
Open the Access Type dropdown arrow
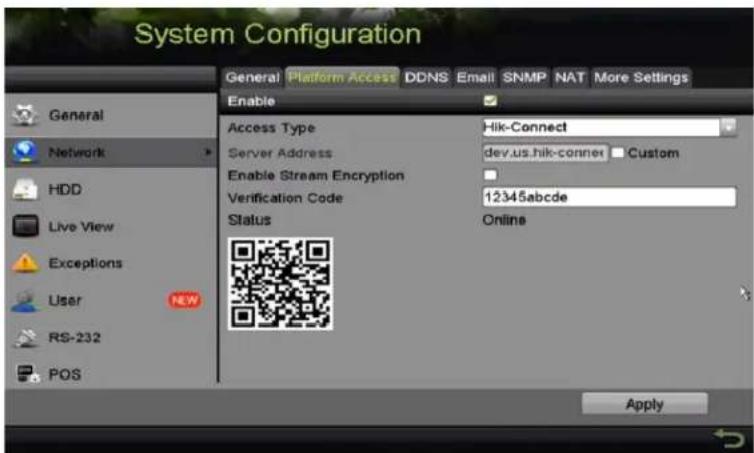(x=728, y=127)
